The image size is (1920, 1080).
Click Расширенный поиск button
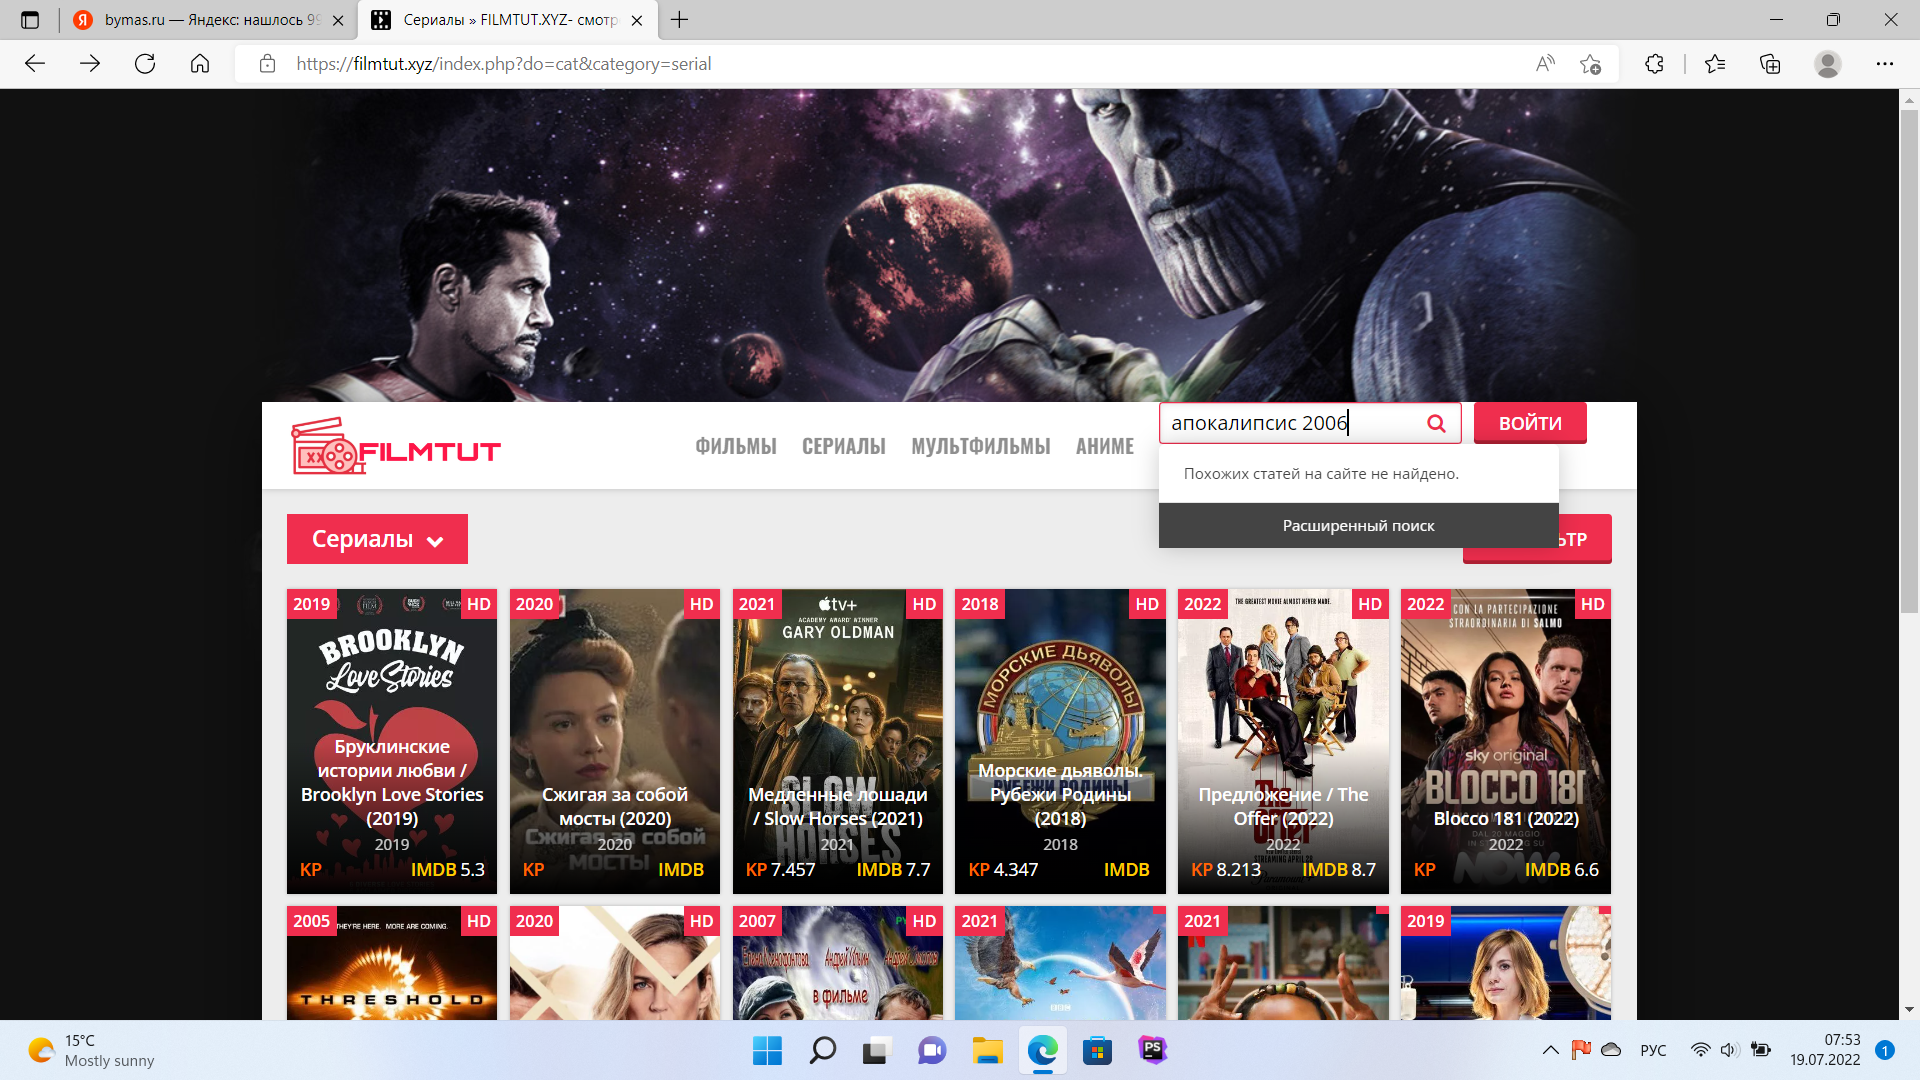[1358, 526]
